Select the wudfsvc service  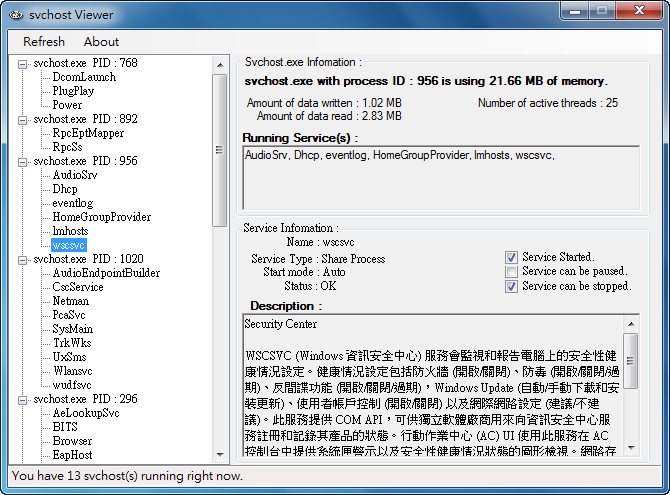tap(72, 385)
